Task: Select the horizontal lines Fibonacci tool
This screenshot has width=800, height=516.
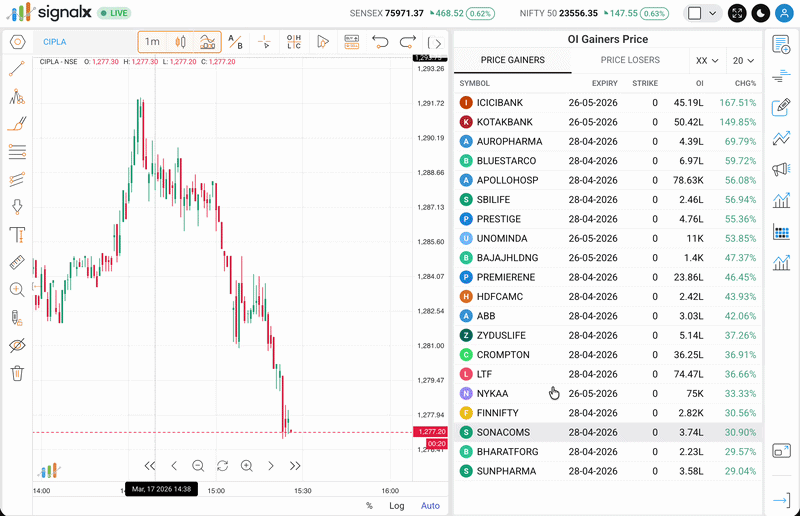Action: pyautogui.click(x=17, y=152)
